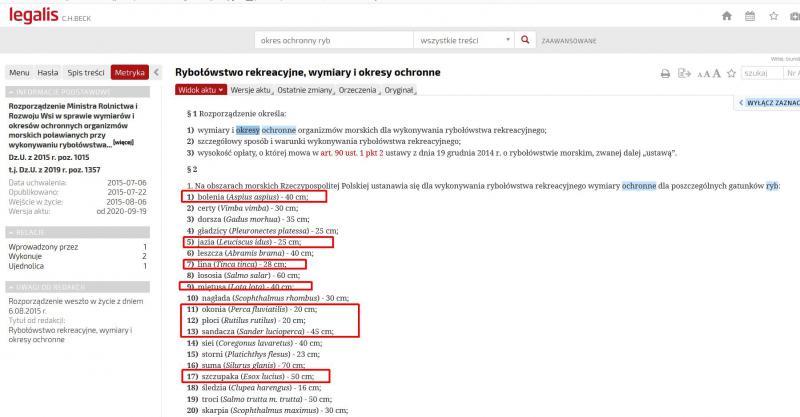
Task: Turn off highlighting via Wyłącz zaznaczenie
Action: click(x=768, y=102)
